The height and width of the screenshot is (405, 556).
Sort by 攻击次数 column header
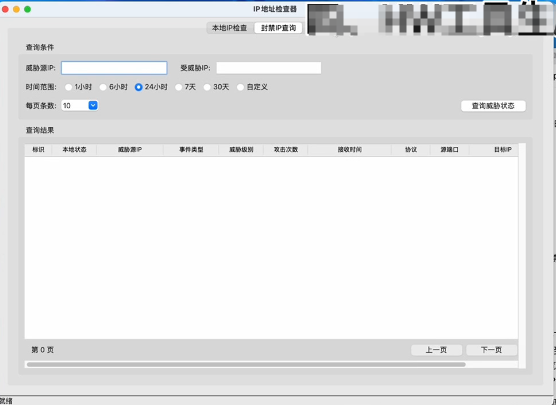coord(286,150)
